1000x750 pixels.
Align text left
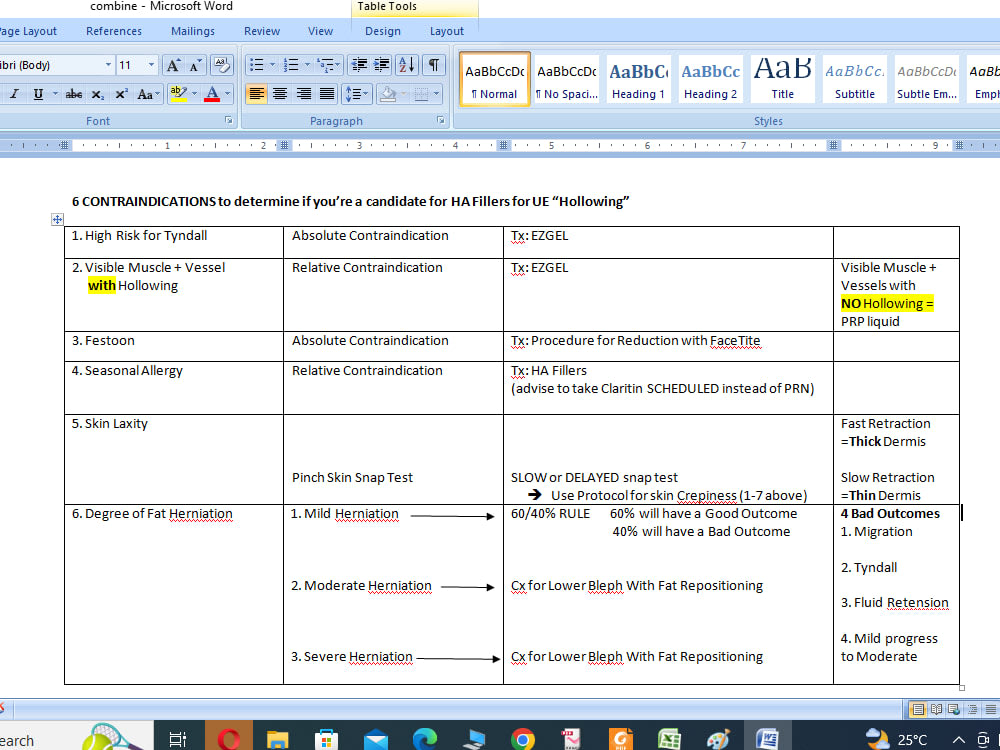(x=256, y=94)
